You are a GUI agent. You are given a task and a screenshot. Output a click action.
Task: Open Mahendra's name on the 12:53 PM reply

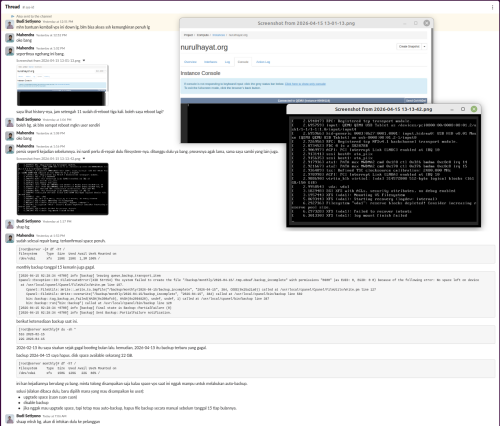[x=25, y=35]
